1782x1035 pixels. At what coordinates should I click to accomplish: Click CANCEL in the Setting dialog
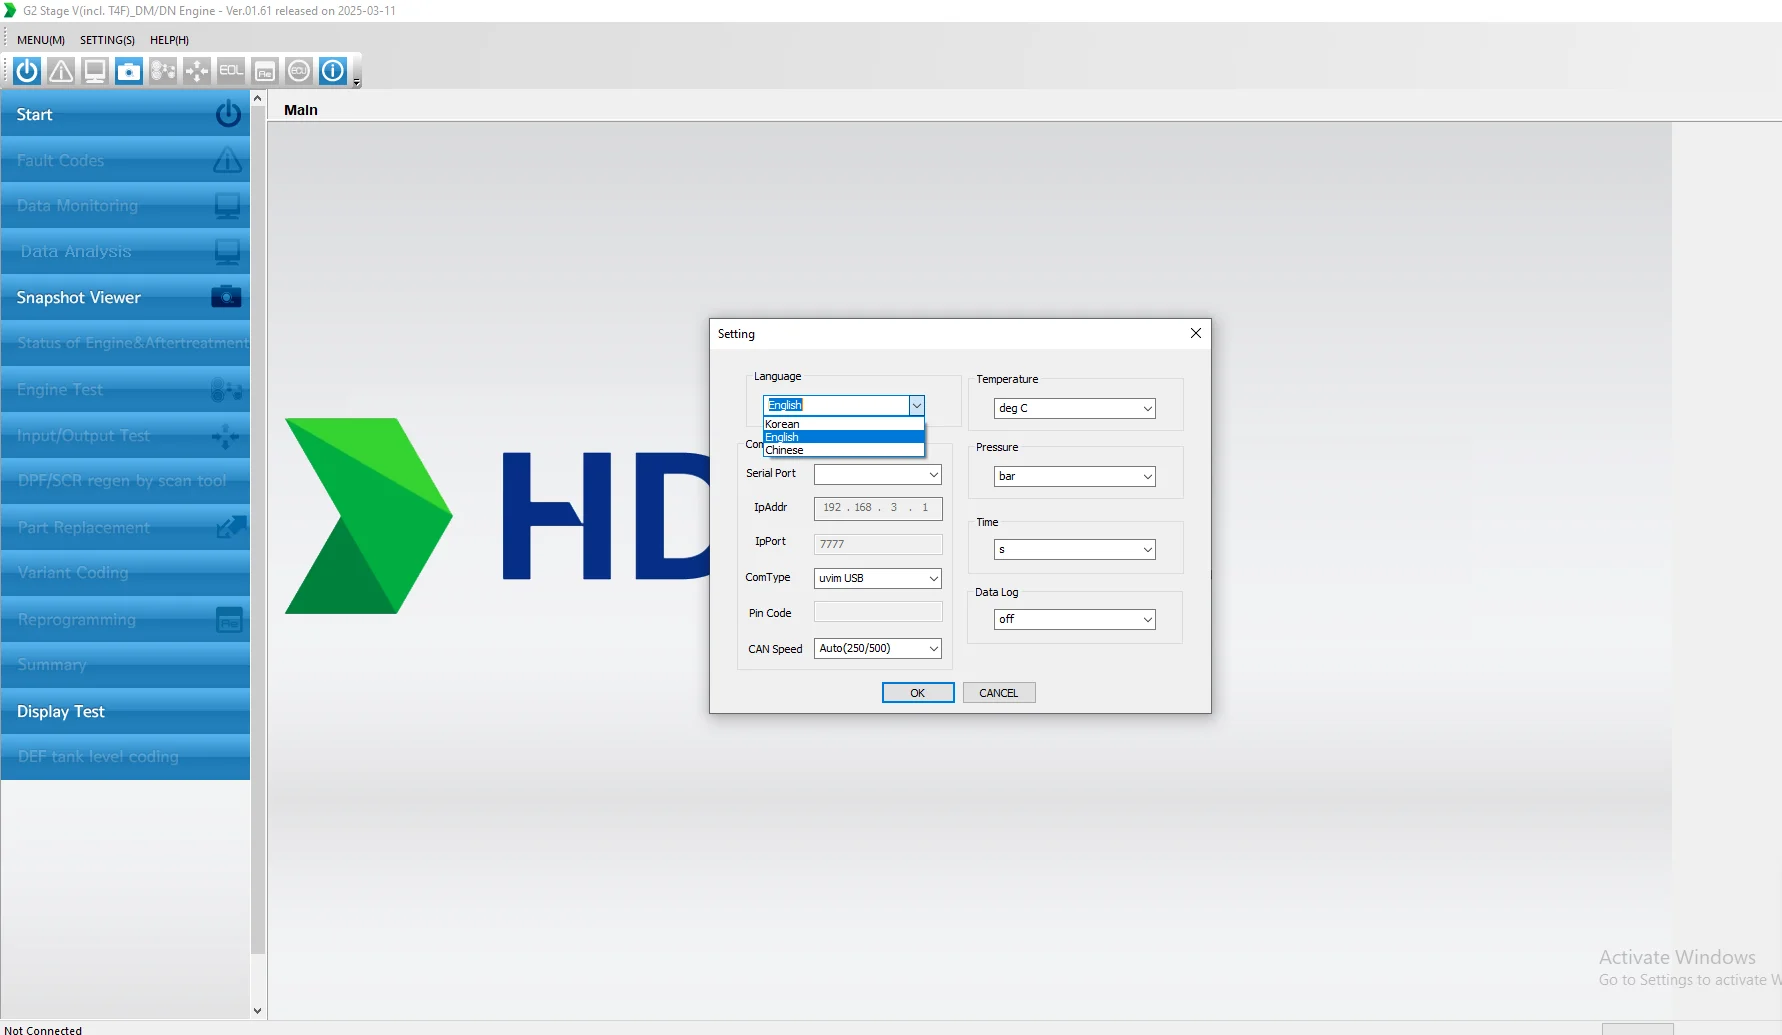click(998, 693)
